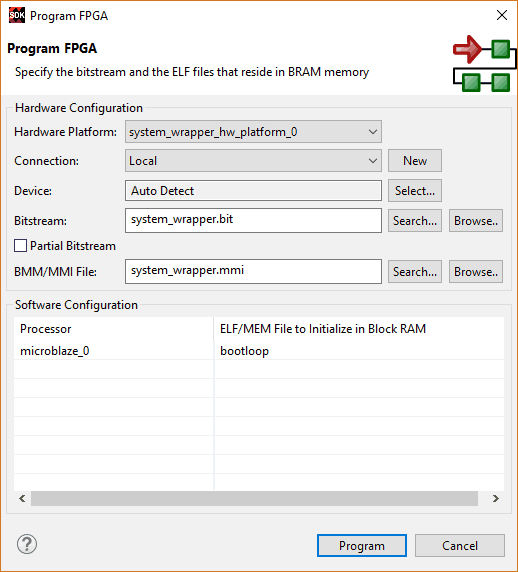Browse for a Bitstream file
The height and width of the screenshot is (572, 518).
pyautogui.click(x=476, y=221)
